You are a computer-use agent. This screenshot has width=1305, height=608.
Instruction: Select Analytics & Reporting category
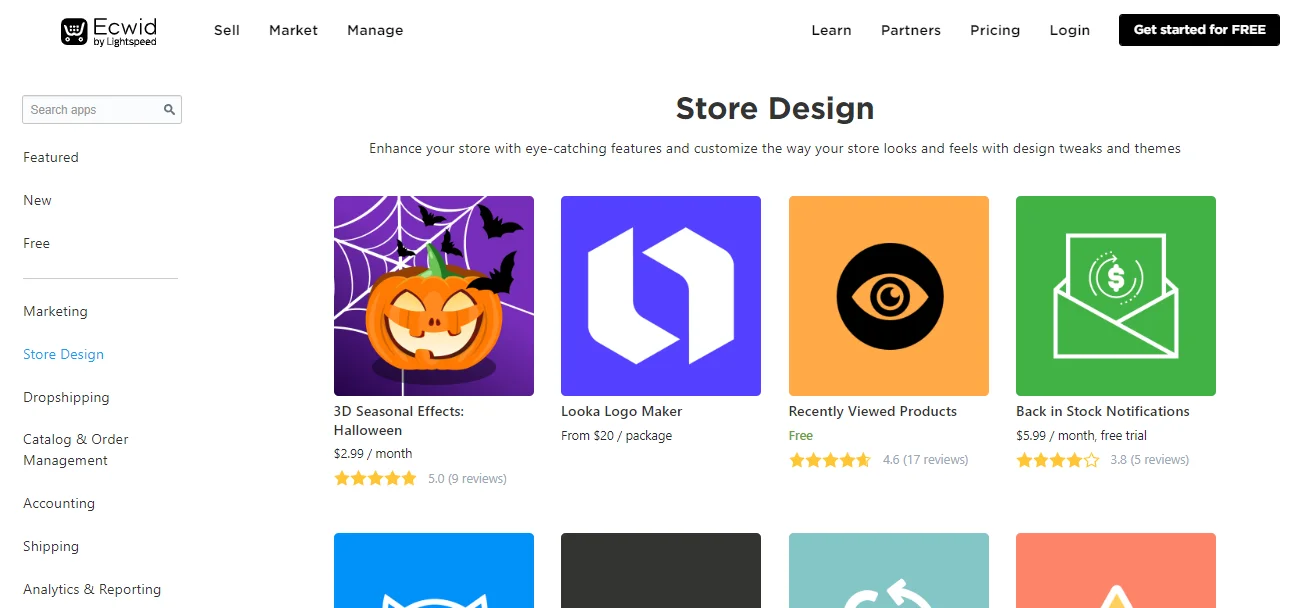point(92,589)
